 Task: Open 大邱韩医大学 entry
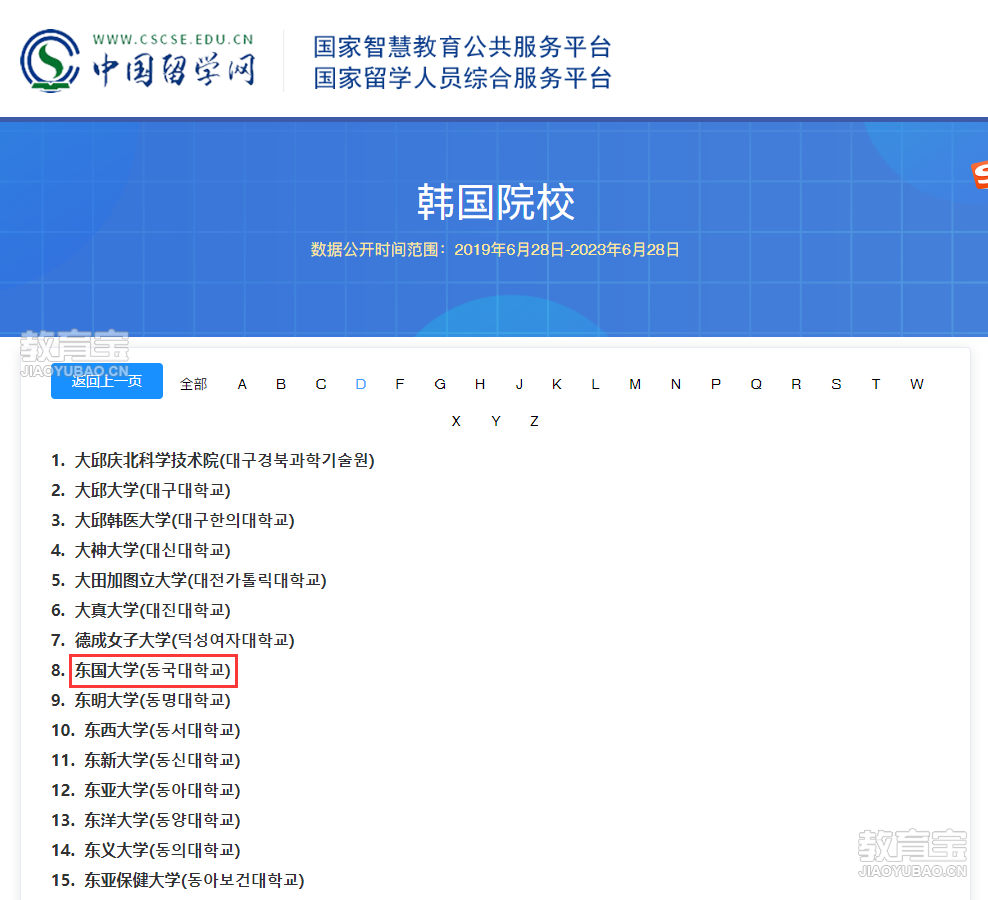click(x=185, y=520)
